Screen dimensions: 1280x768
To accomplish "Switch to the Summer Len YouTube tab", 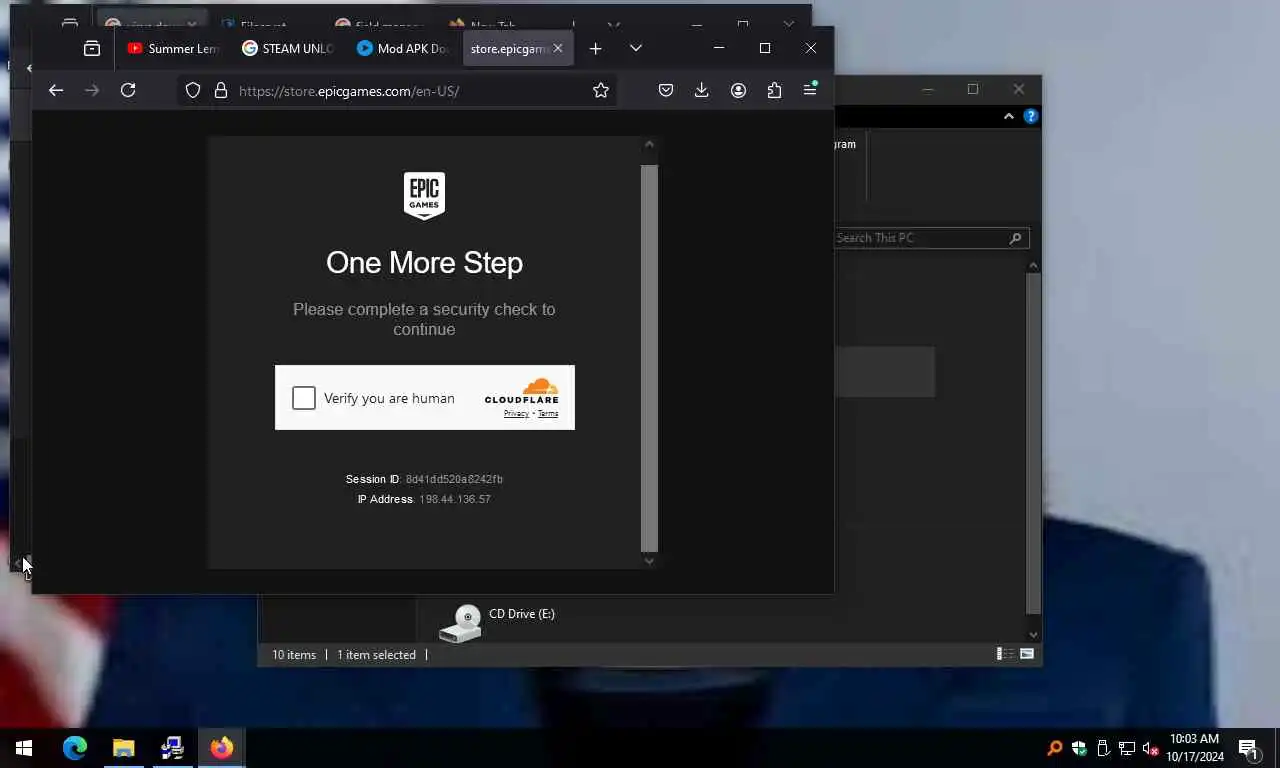I will click(x=173, y=48).
